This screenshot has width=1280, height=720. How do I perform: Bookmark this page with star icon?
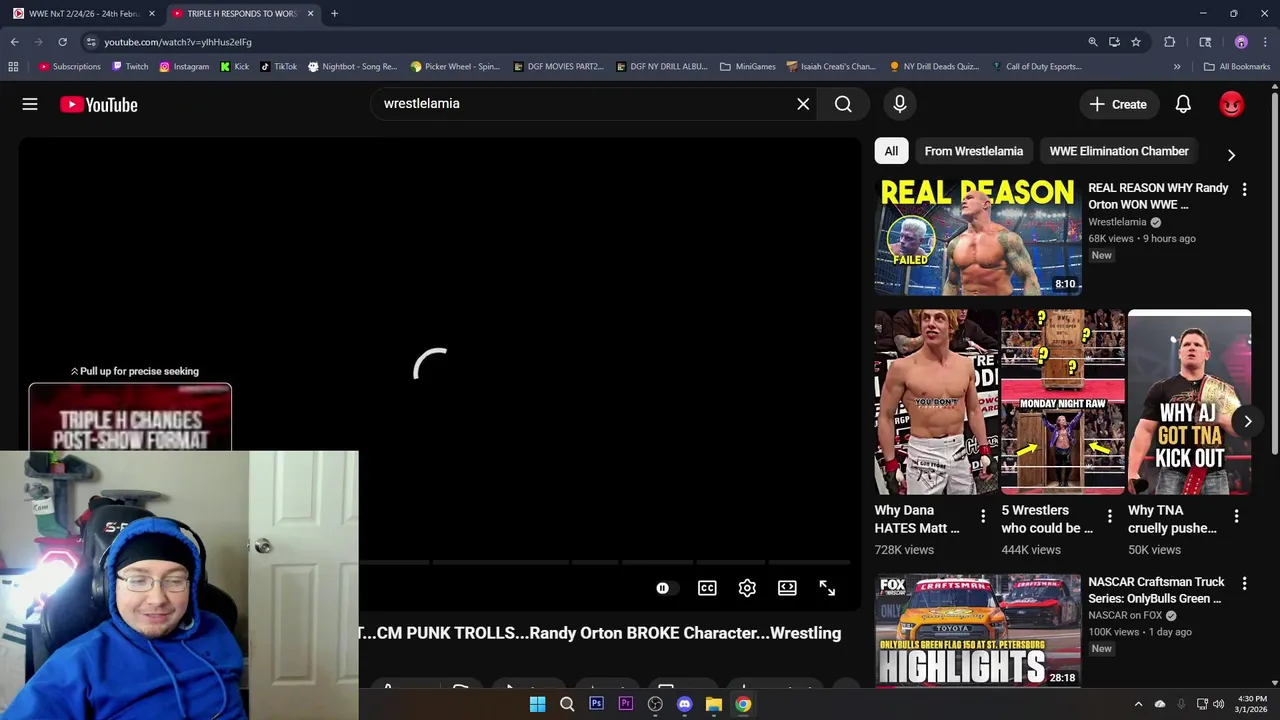[1136, 42]
